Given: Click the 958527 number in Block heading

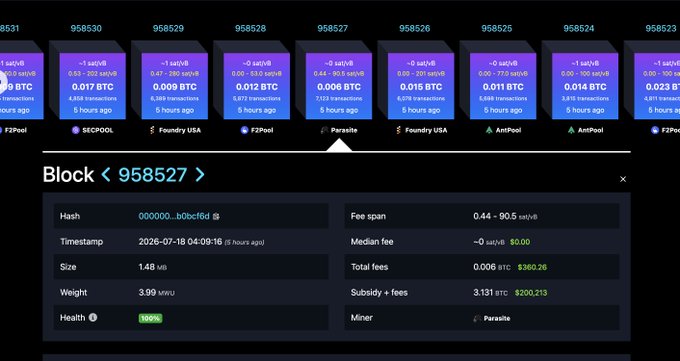Looking at the screenshot, I should (153, 174).
